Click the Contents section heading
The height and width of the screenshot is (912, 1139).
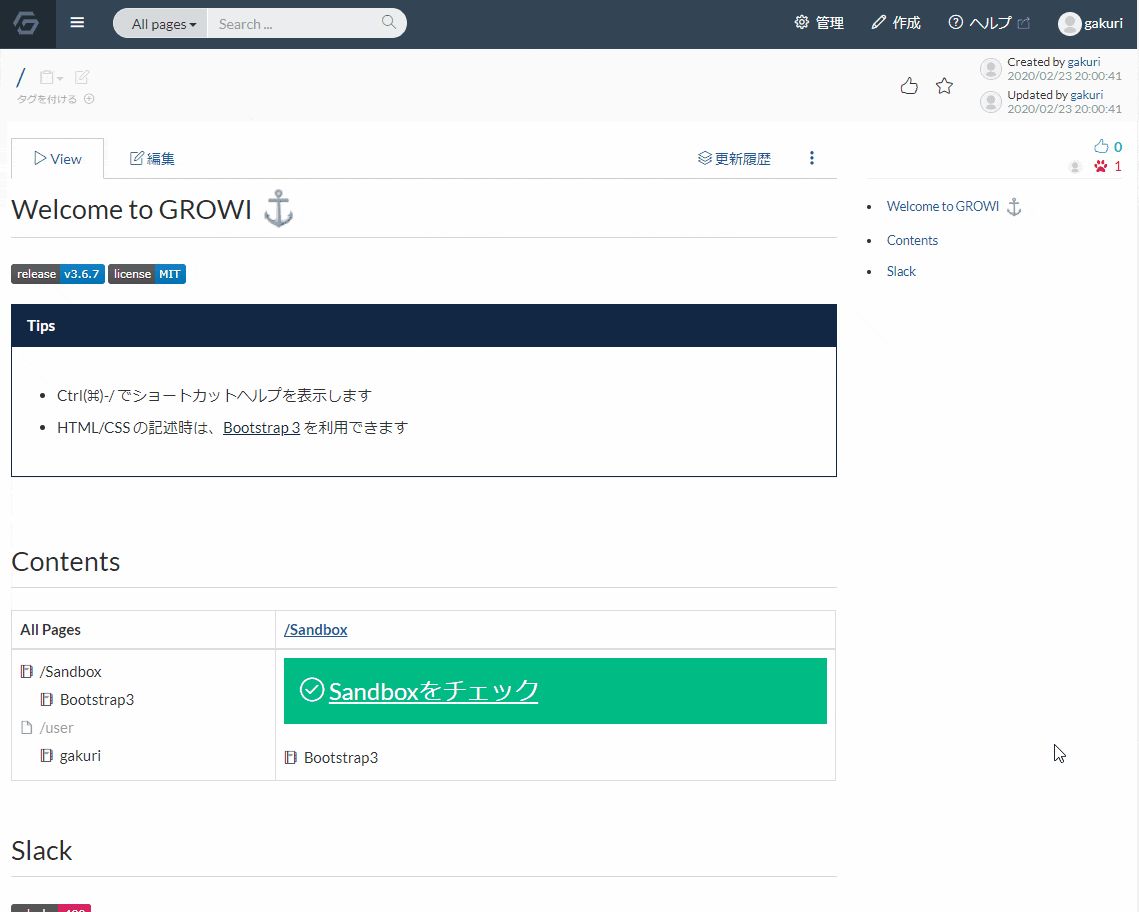[65, 561]
